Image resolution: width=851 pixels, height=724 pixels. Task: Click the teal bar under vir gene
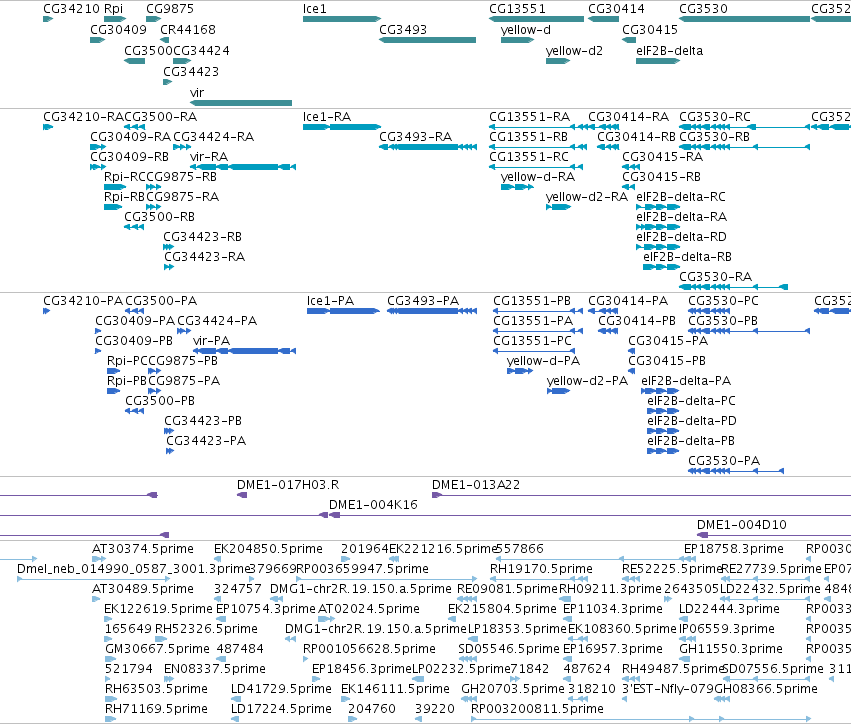241,103
